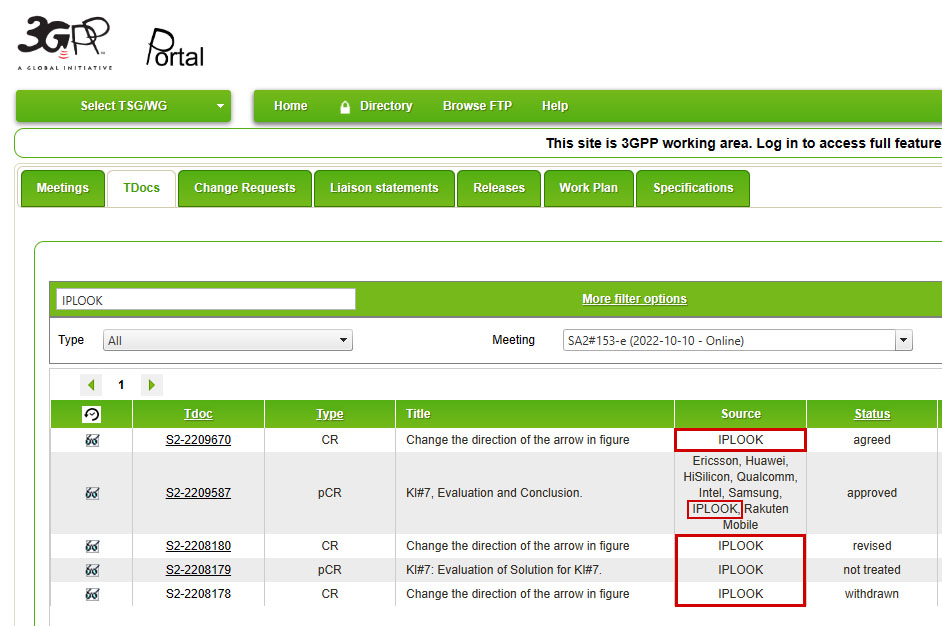Click the lock icon next to Directory
This screenshot has width=942, height=626.
click(x=343, y=106)
